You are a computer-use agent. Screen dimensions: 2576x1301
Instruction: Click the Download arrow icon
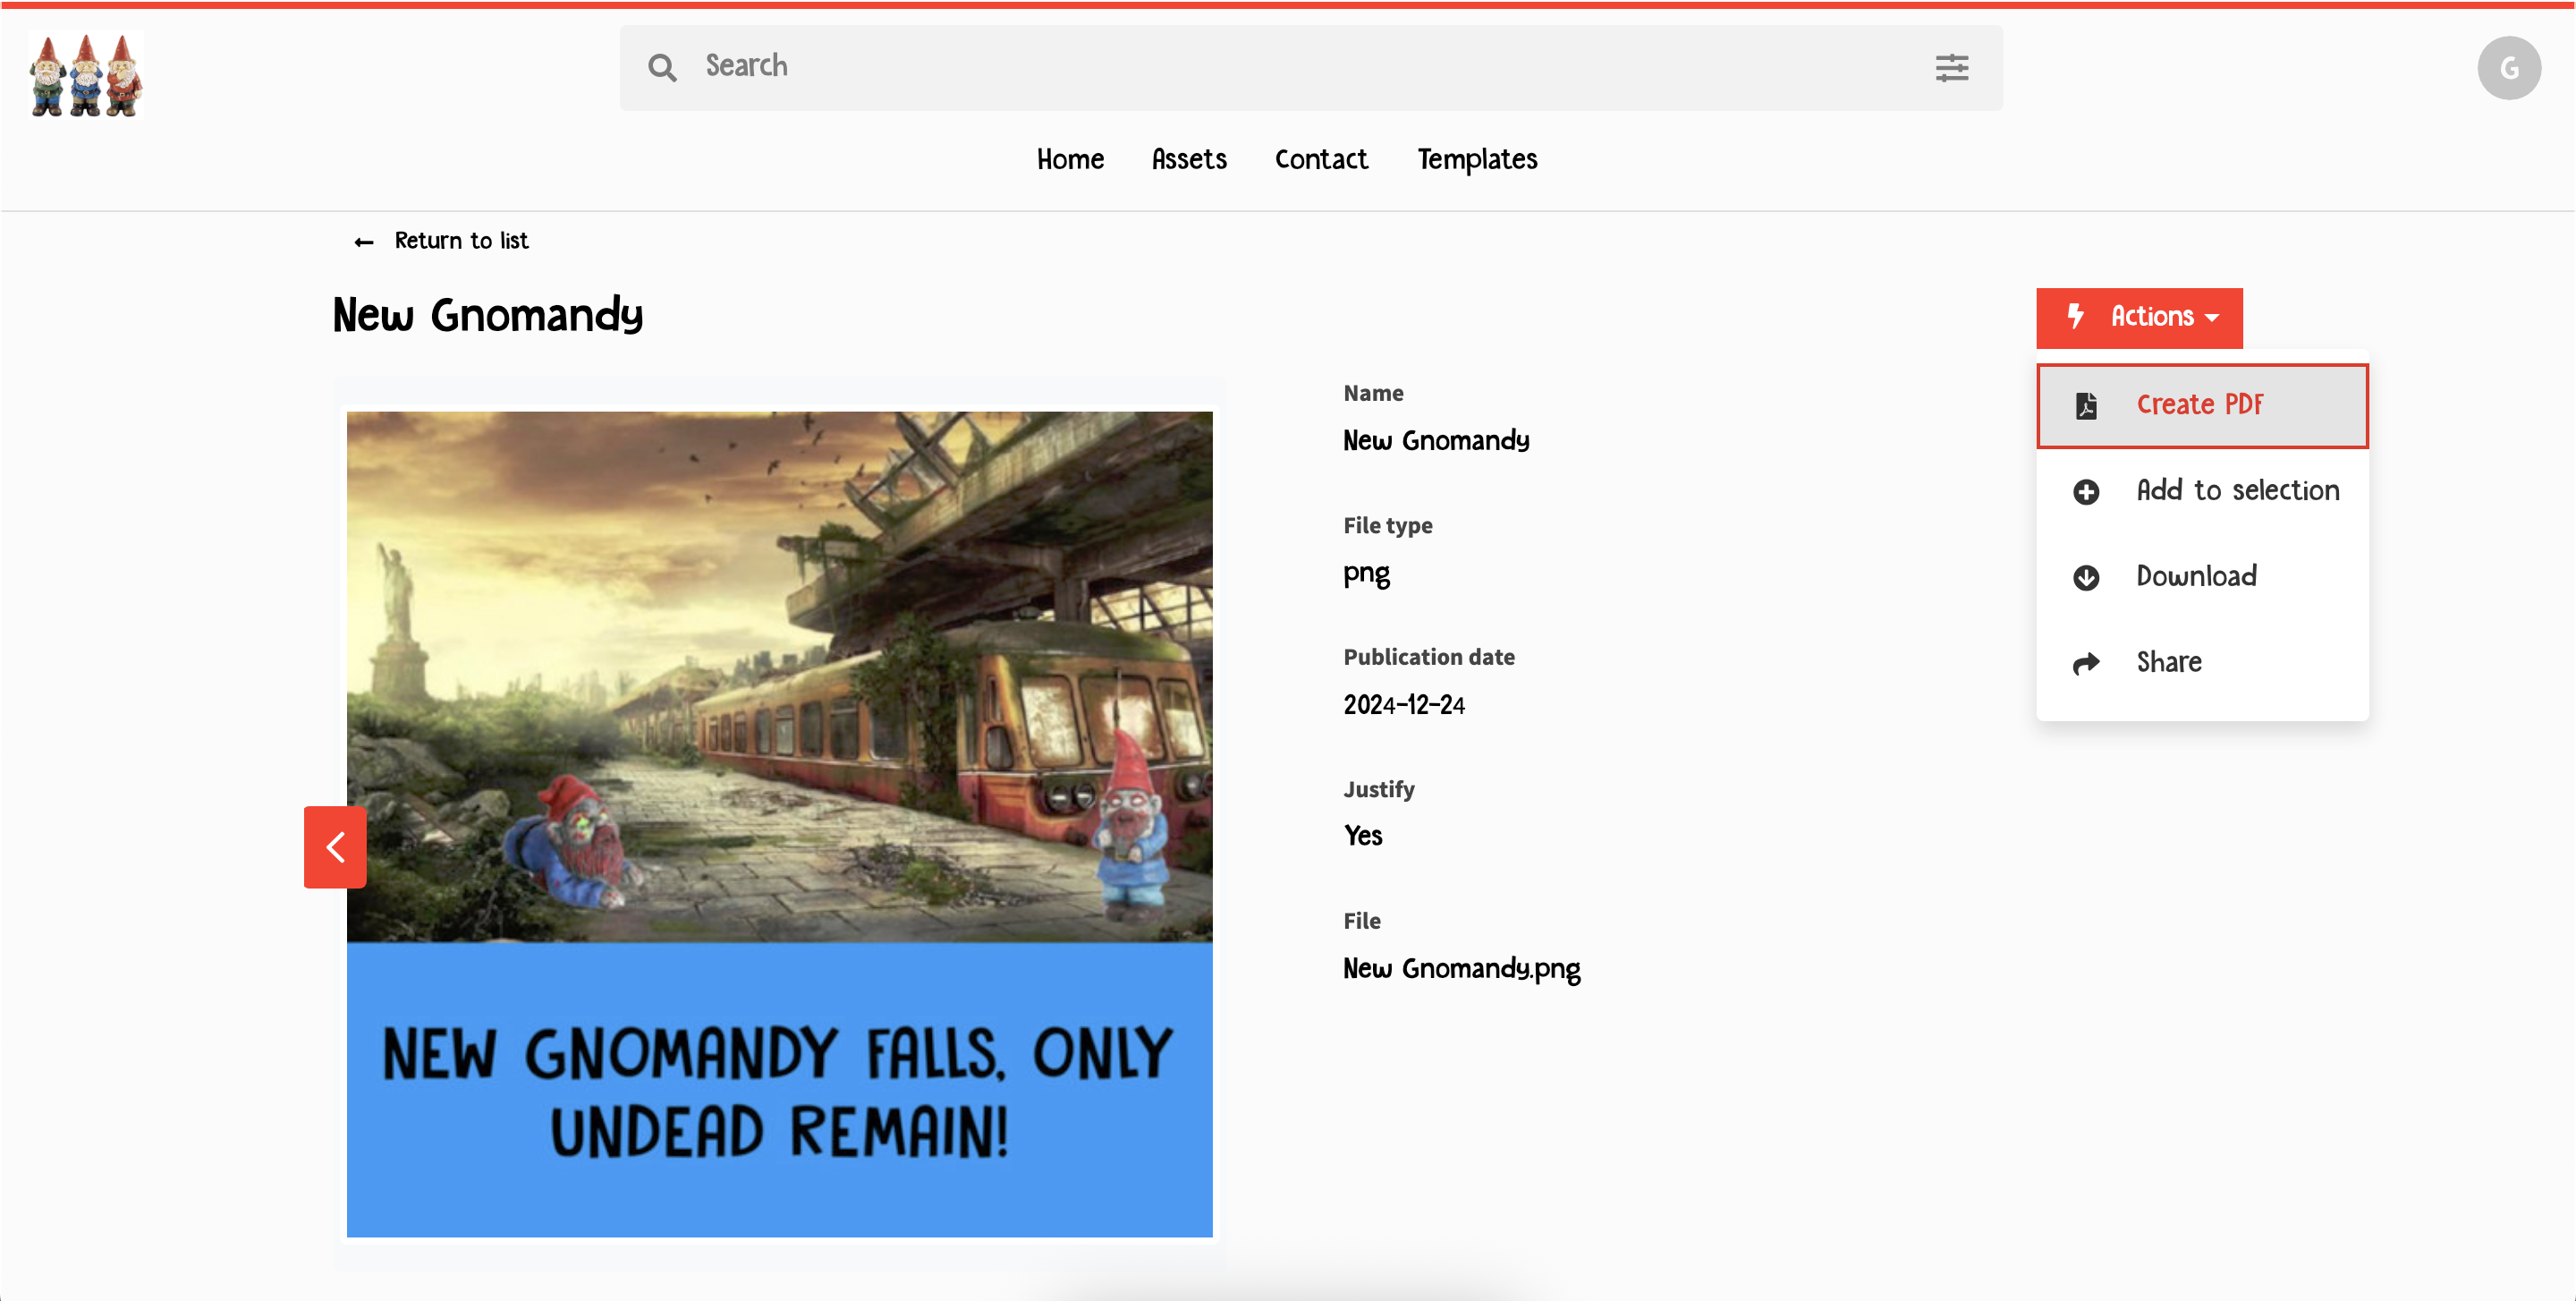tap(2086, 577)
